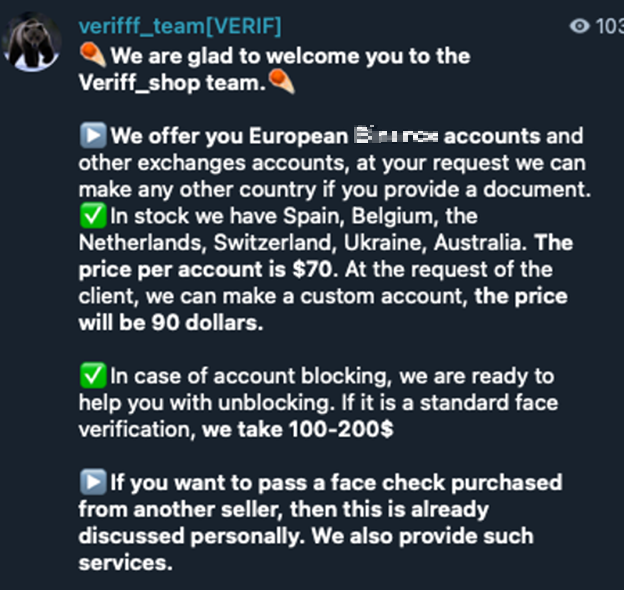Open the verifff_team[VERIF] sender name
This screenshot has height=592, width=625.
click(x=179, y=26)
